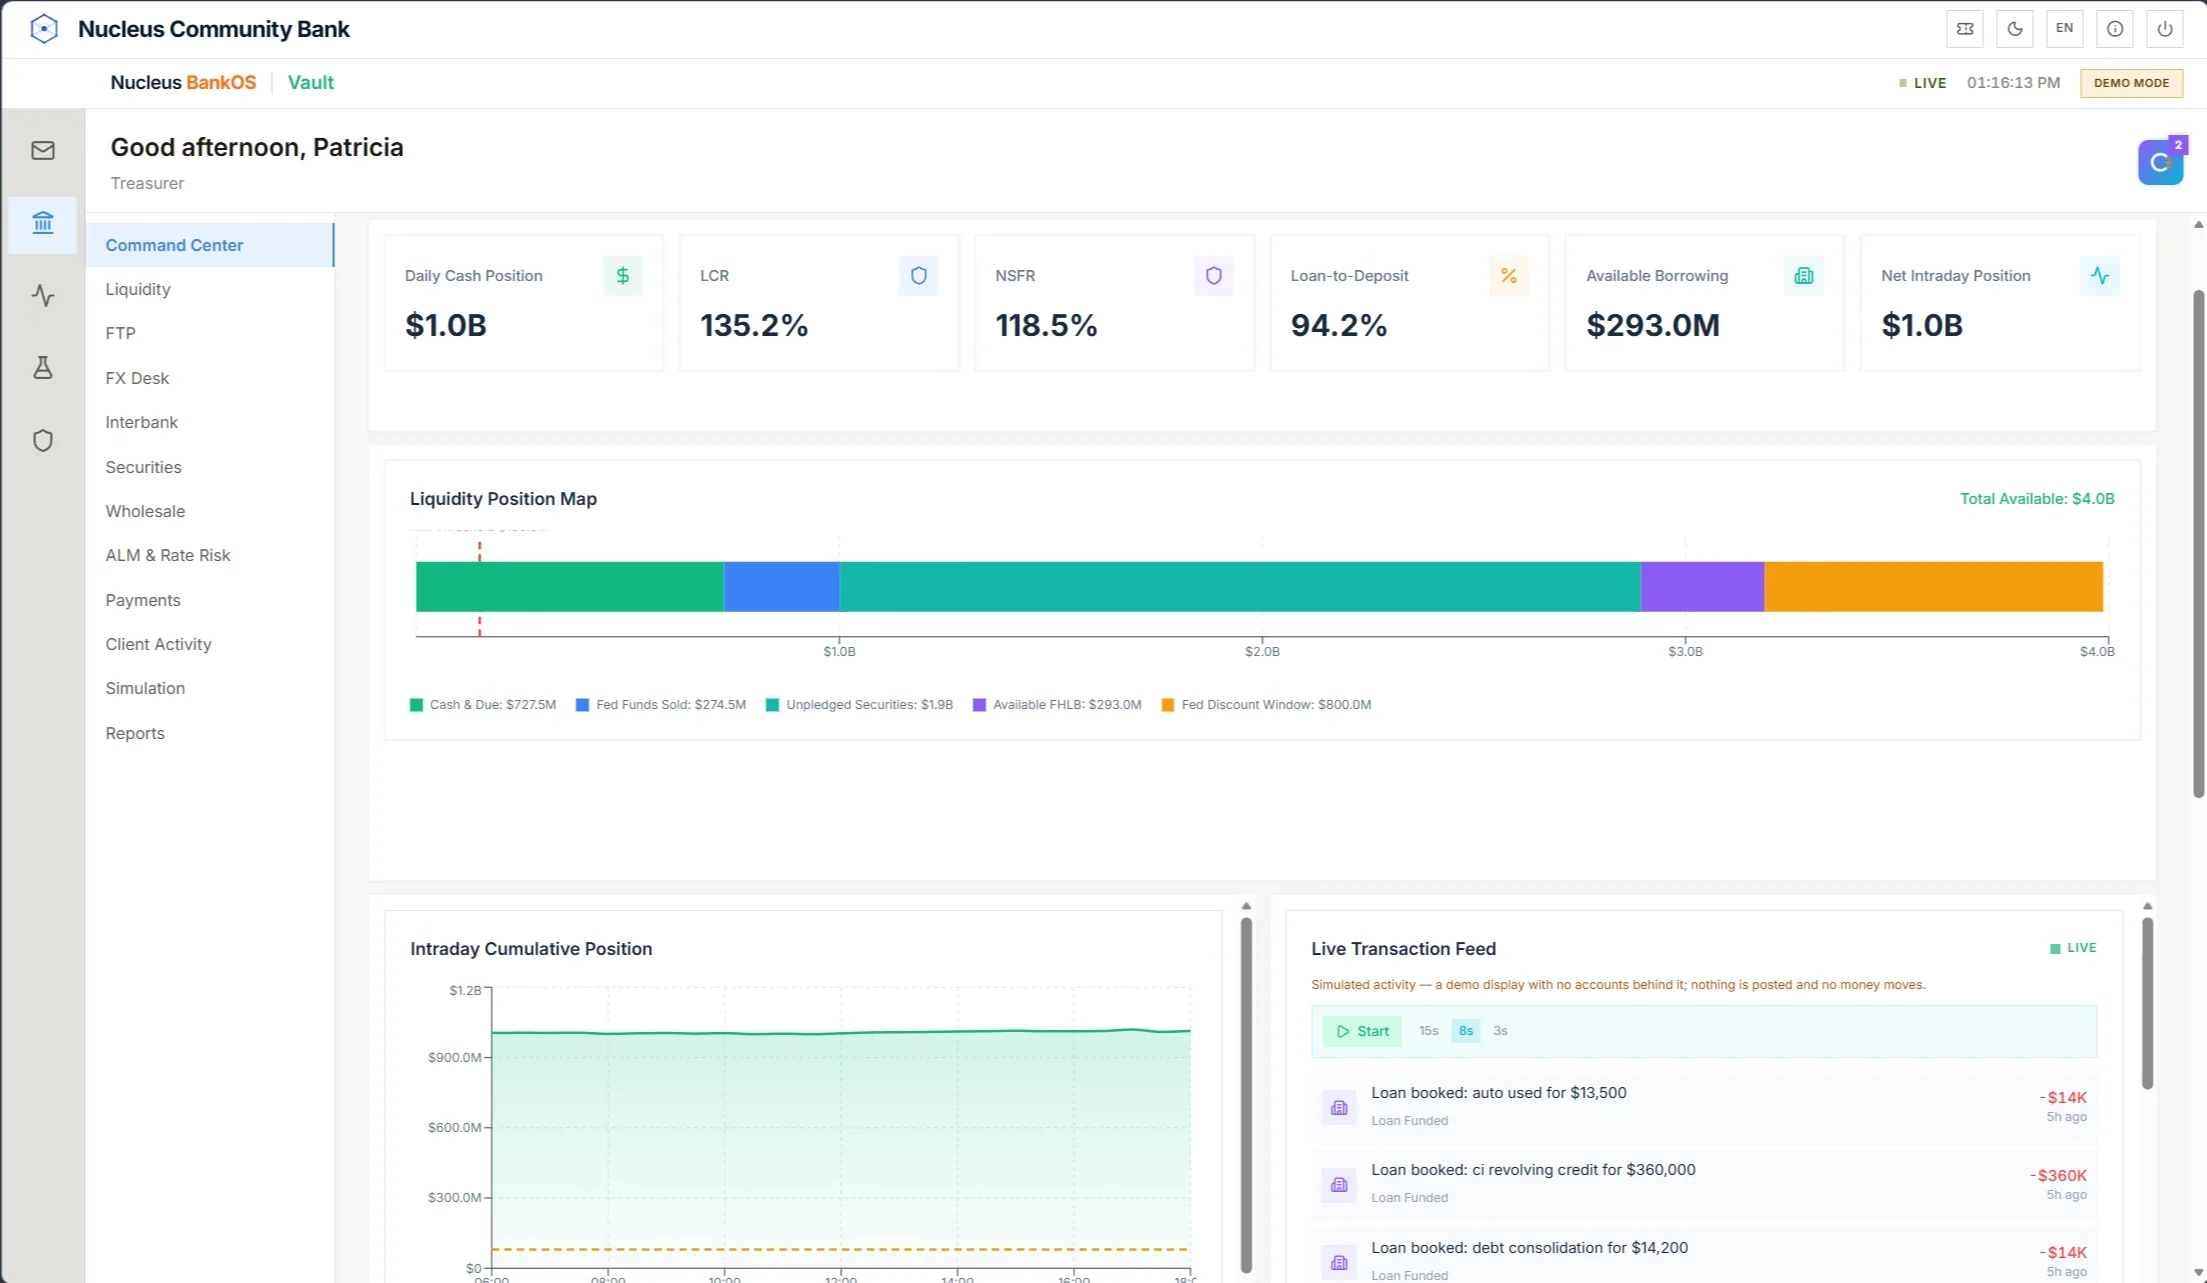
Task: Click the dollar icon on Daily Cash Position
Action: 623,276
